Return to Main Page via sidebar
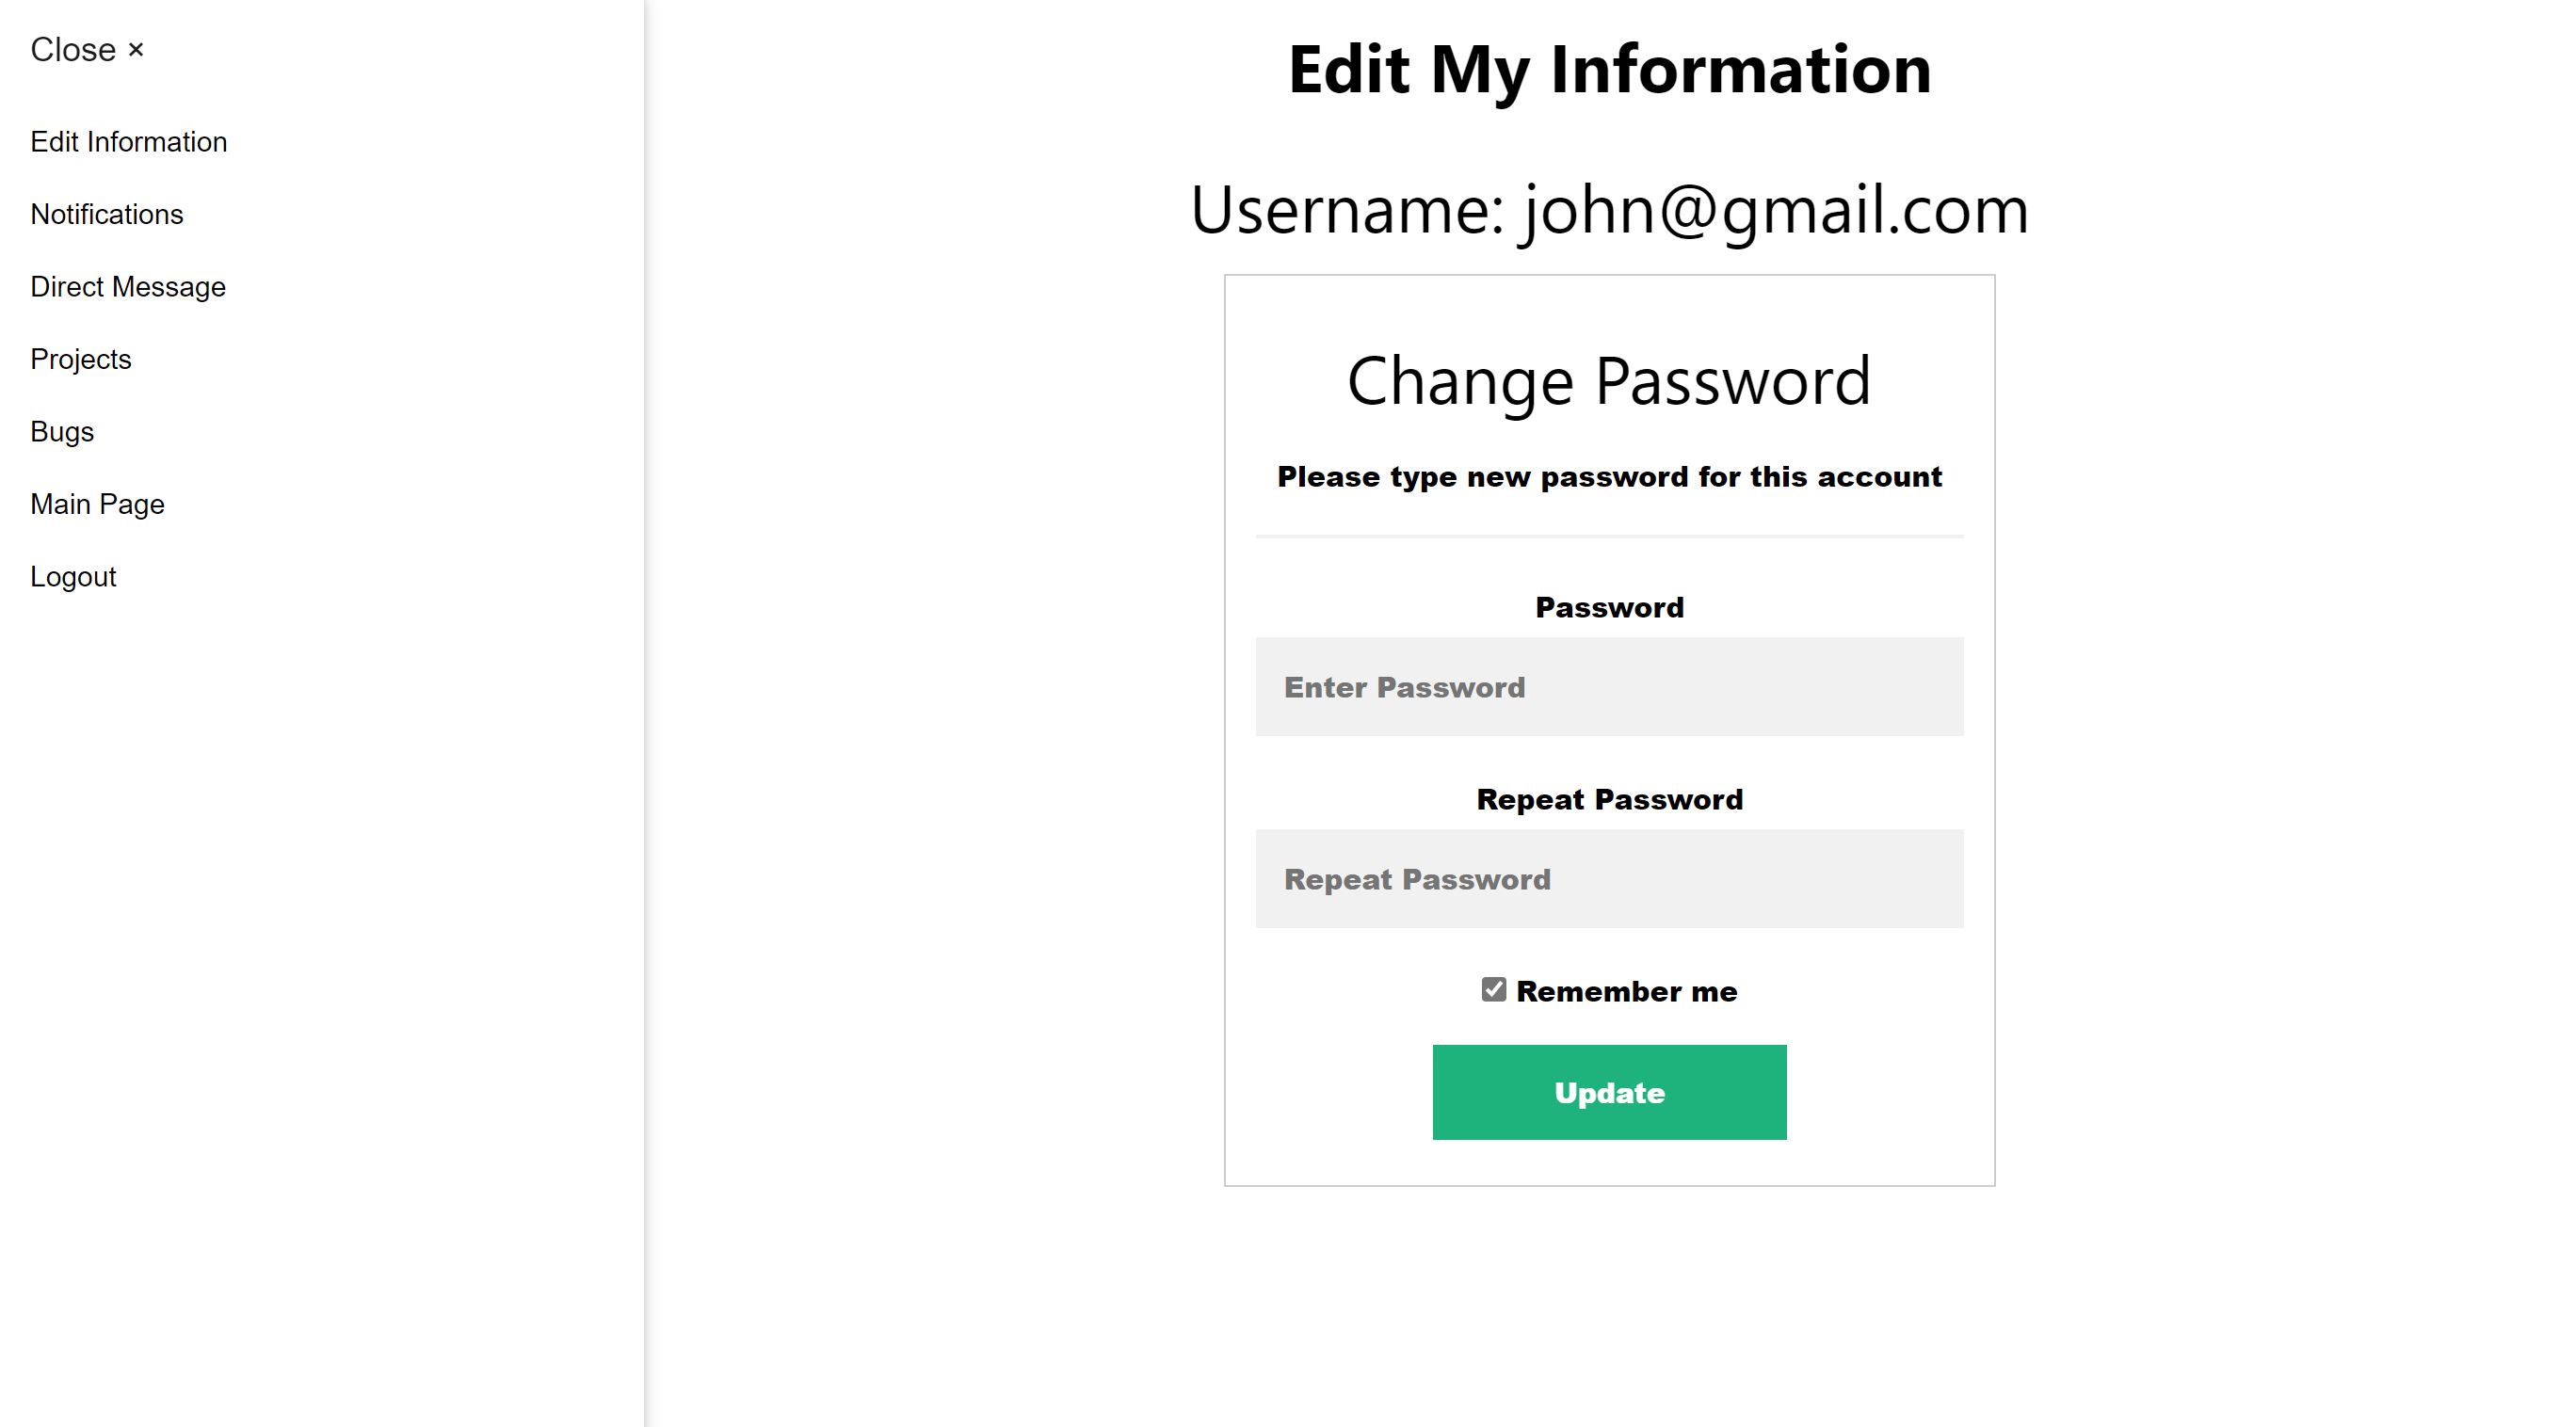The height and width of the screenshot is (1427, 2576). click(x=97, y=504)
